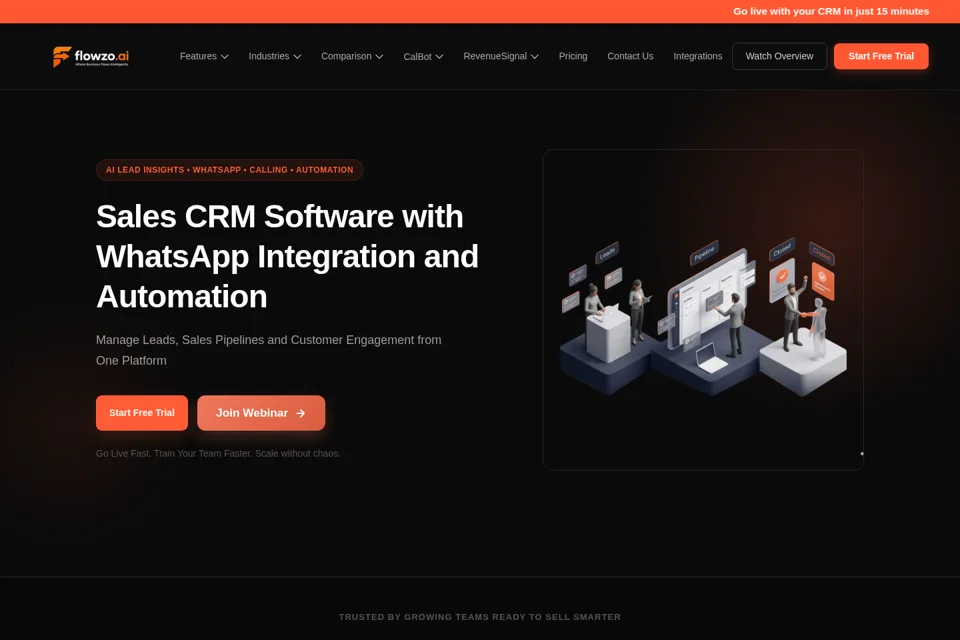
Task: Click the Watch Overview button
Action: pyautogui.click(x=779, y=56)
